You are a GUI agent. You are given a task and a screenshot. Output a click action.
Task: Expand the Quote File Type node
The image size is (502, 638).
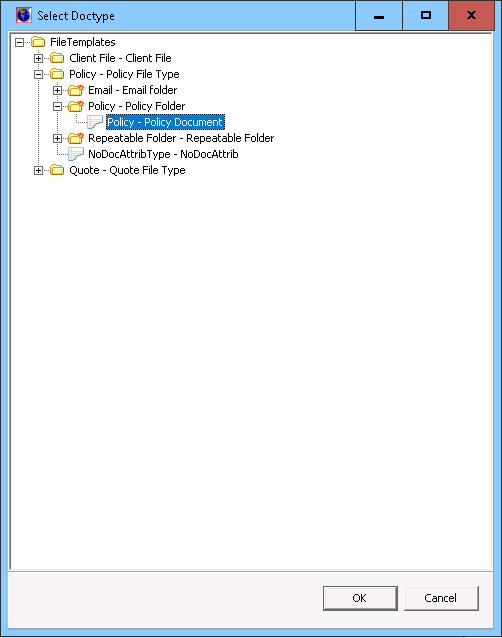coord(38,170)
